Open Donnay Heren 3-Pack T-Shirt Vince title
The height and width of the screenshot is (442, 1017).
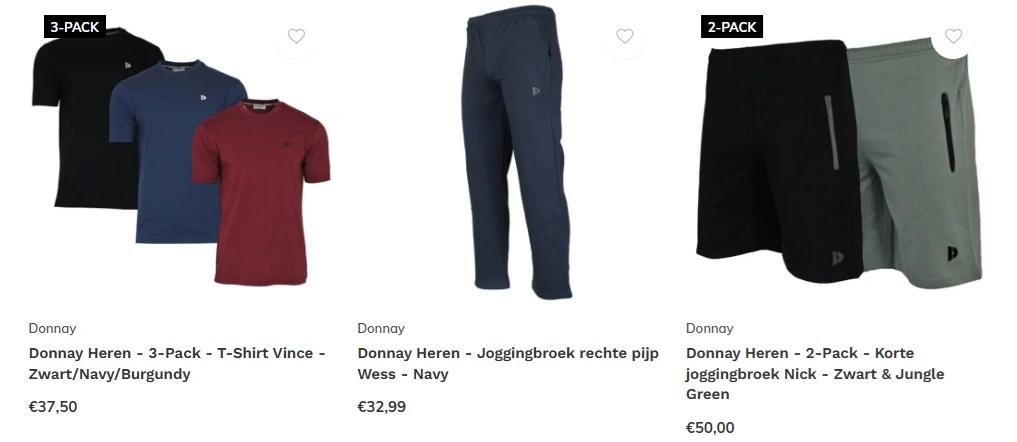coord(177,363)
